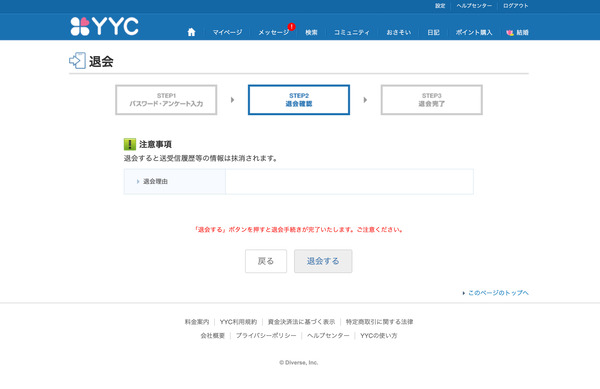Viewport: 600px width, 389px height.
Task: Open 料金案内 footer link
Action: (x=197, y=322)
